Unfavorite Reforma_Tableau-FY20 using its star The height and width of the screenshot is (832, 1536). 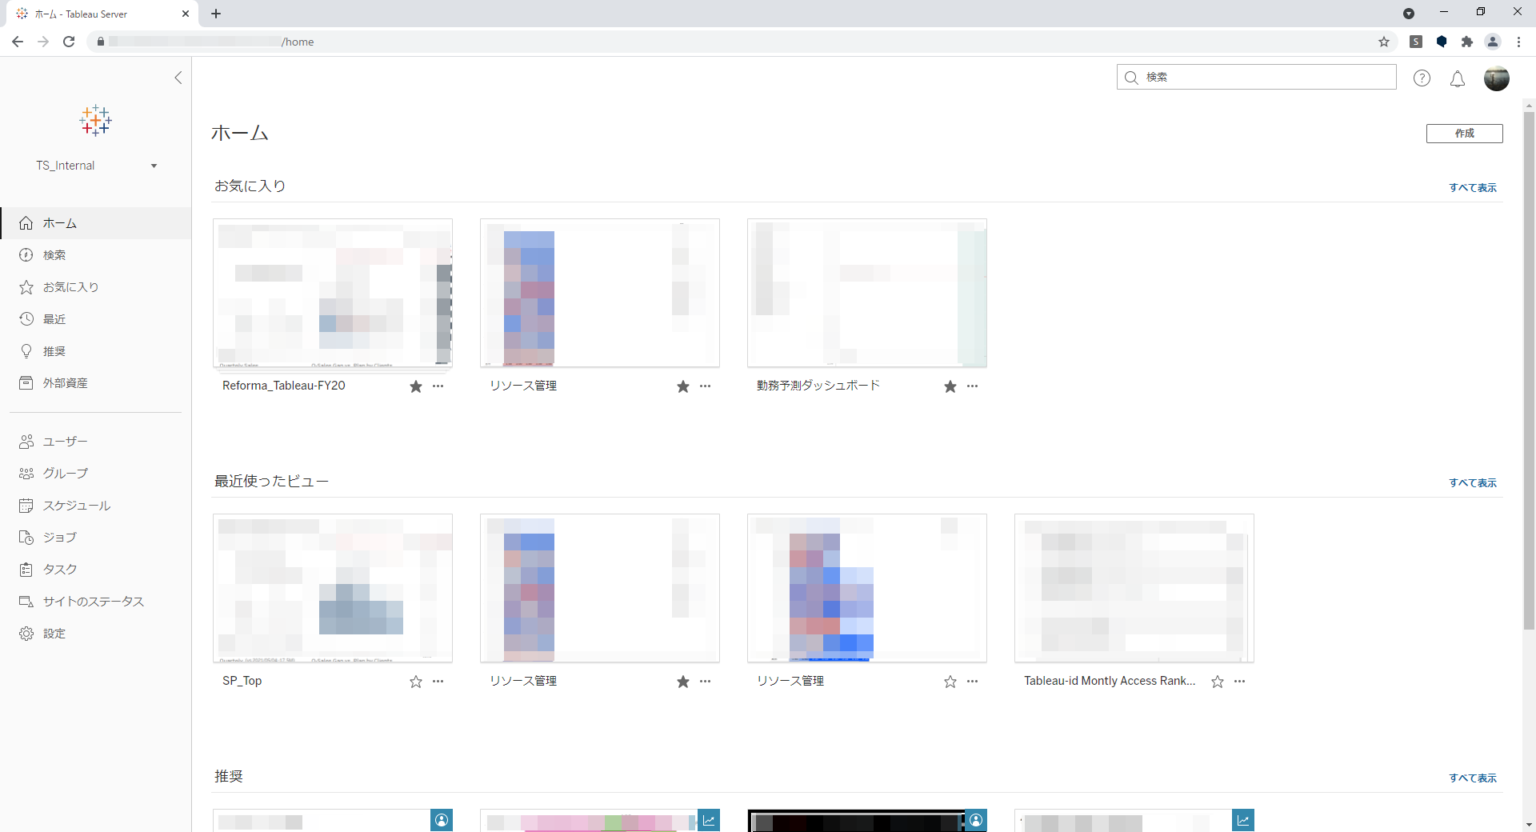416,386
